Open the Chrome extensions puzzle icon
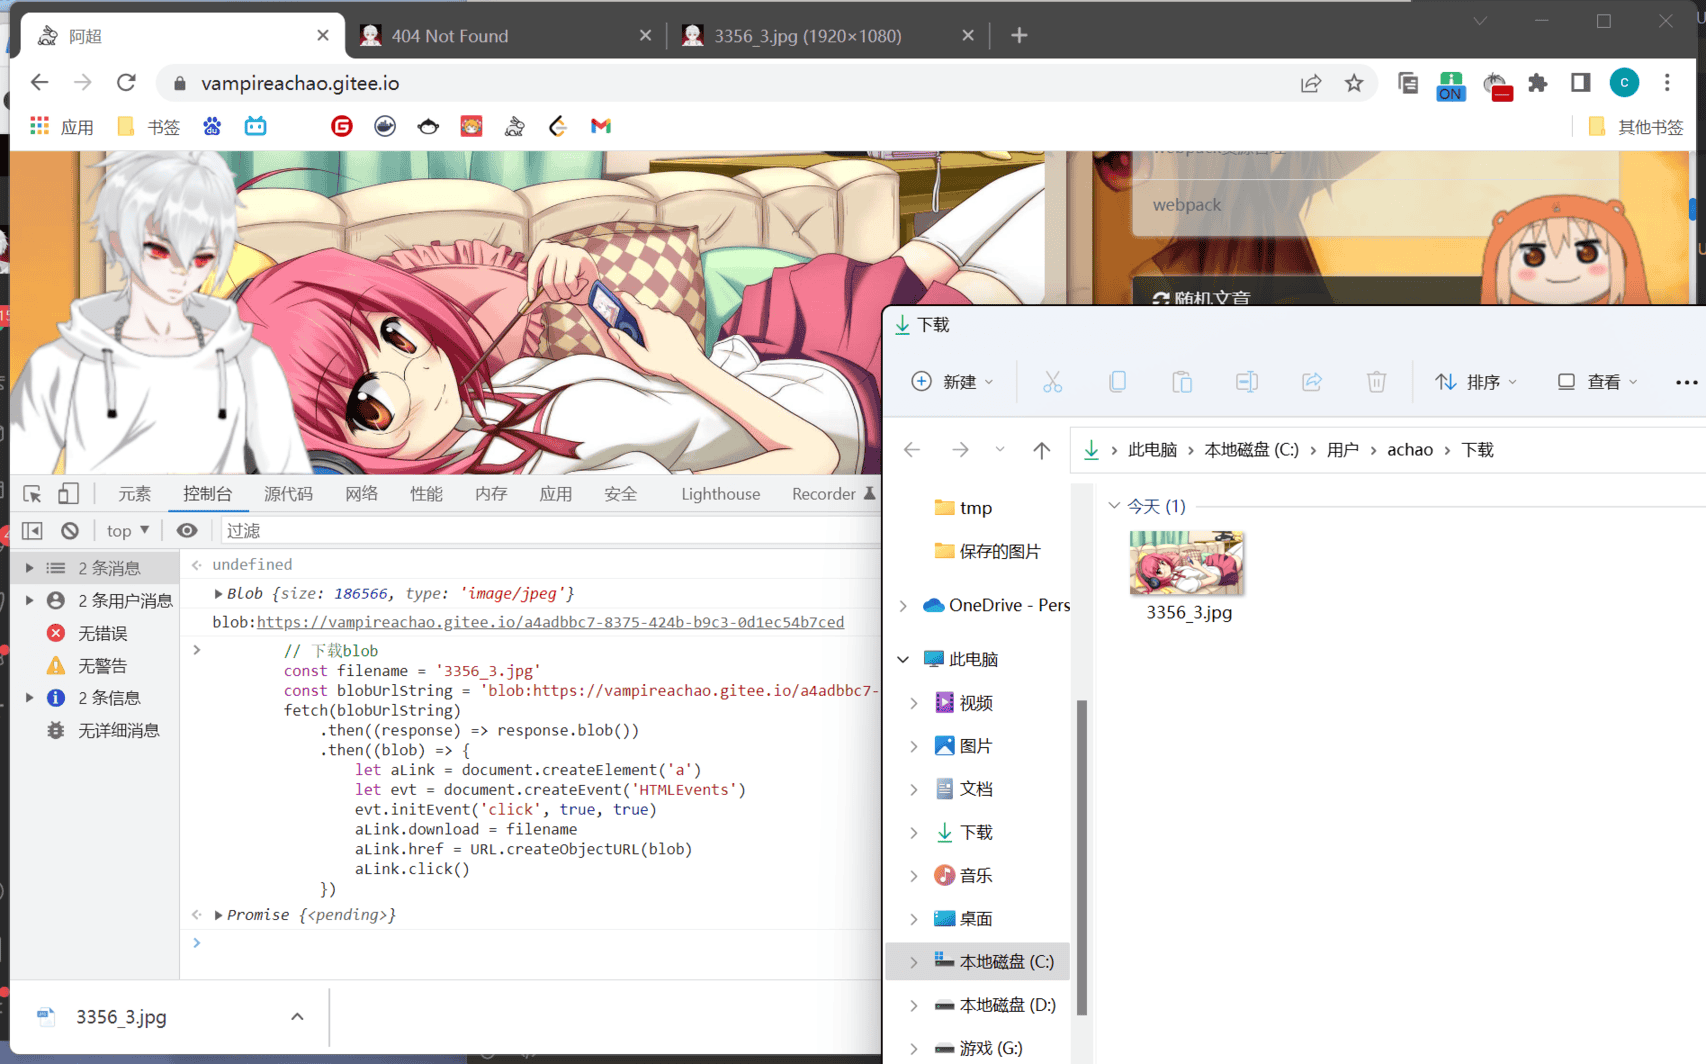 point(1538,83)
